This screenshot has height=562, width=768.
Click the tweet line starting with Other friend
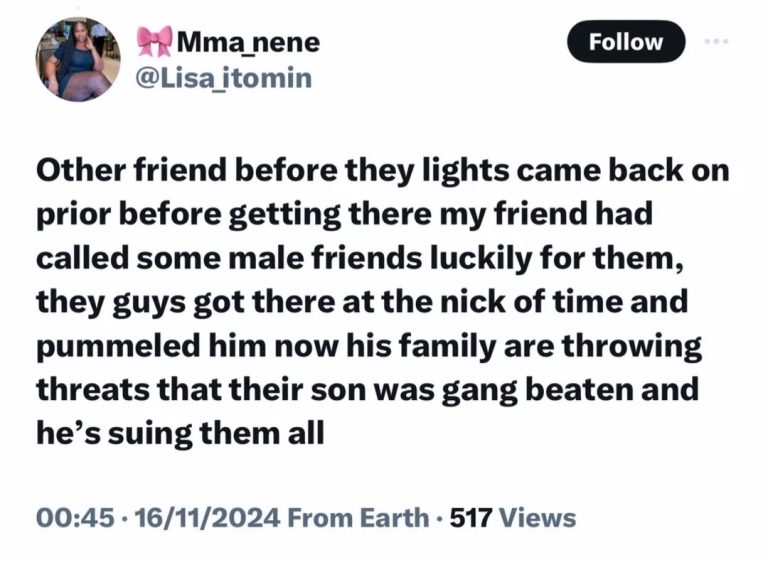[383, 171]
